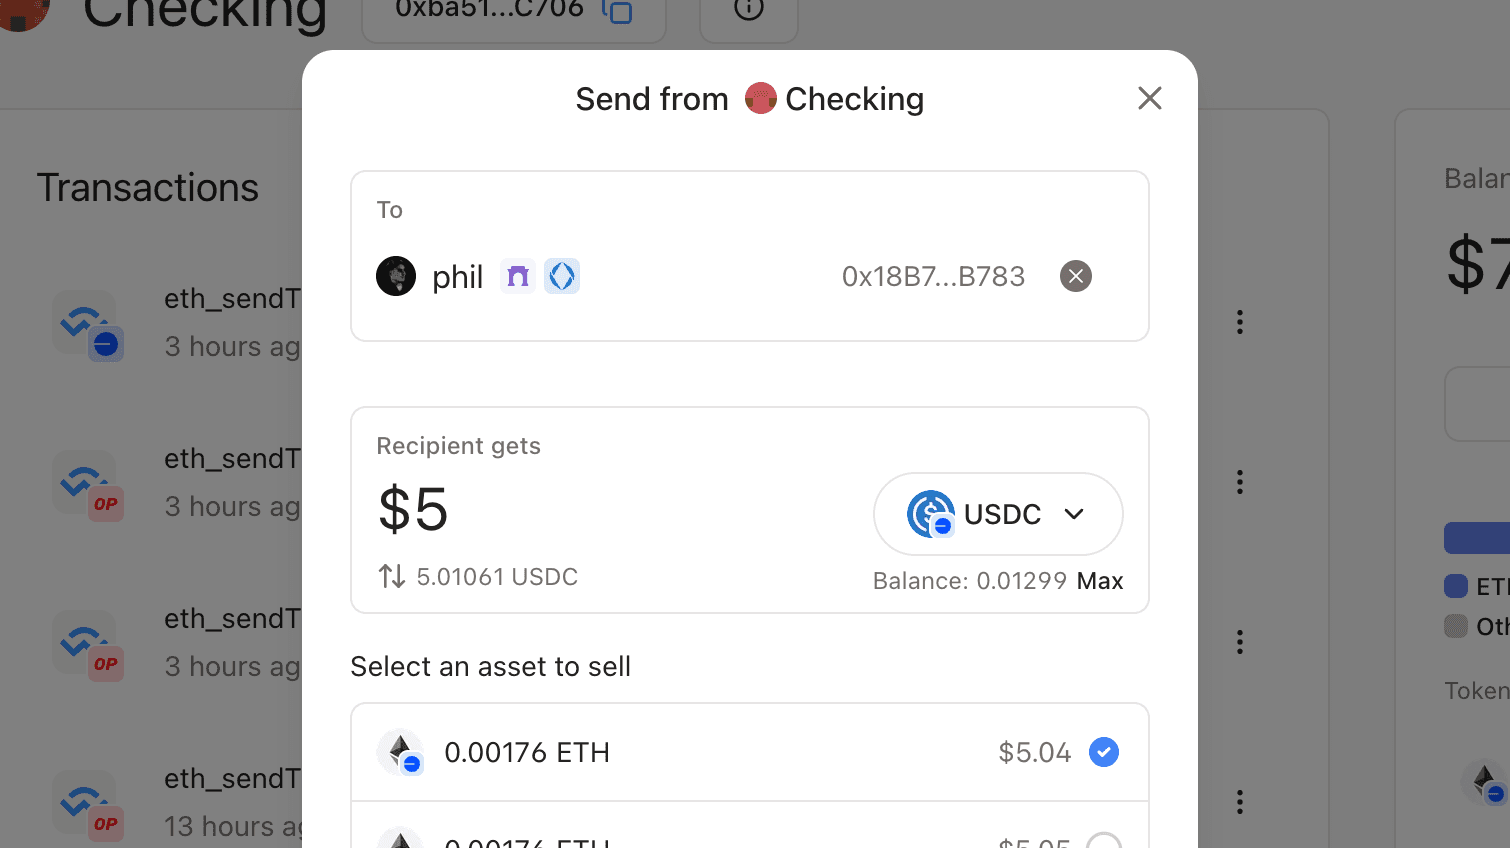This screenshot has height=848, width=1510.
Task: Click the Max button for USDC balance
Action: coord(1100,580)
